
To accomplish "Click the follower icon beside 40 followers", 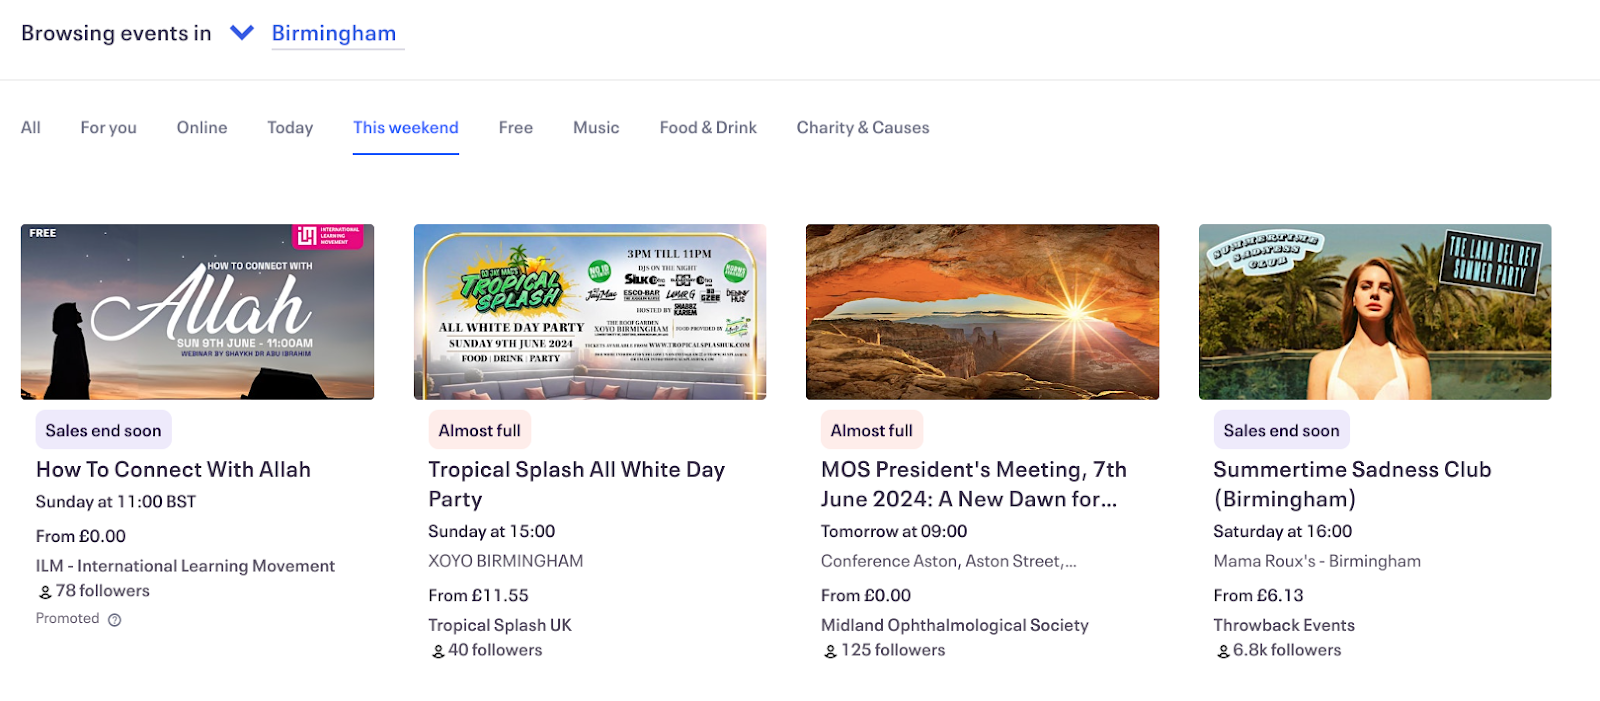I will point(438,652).
